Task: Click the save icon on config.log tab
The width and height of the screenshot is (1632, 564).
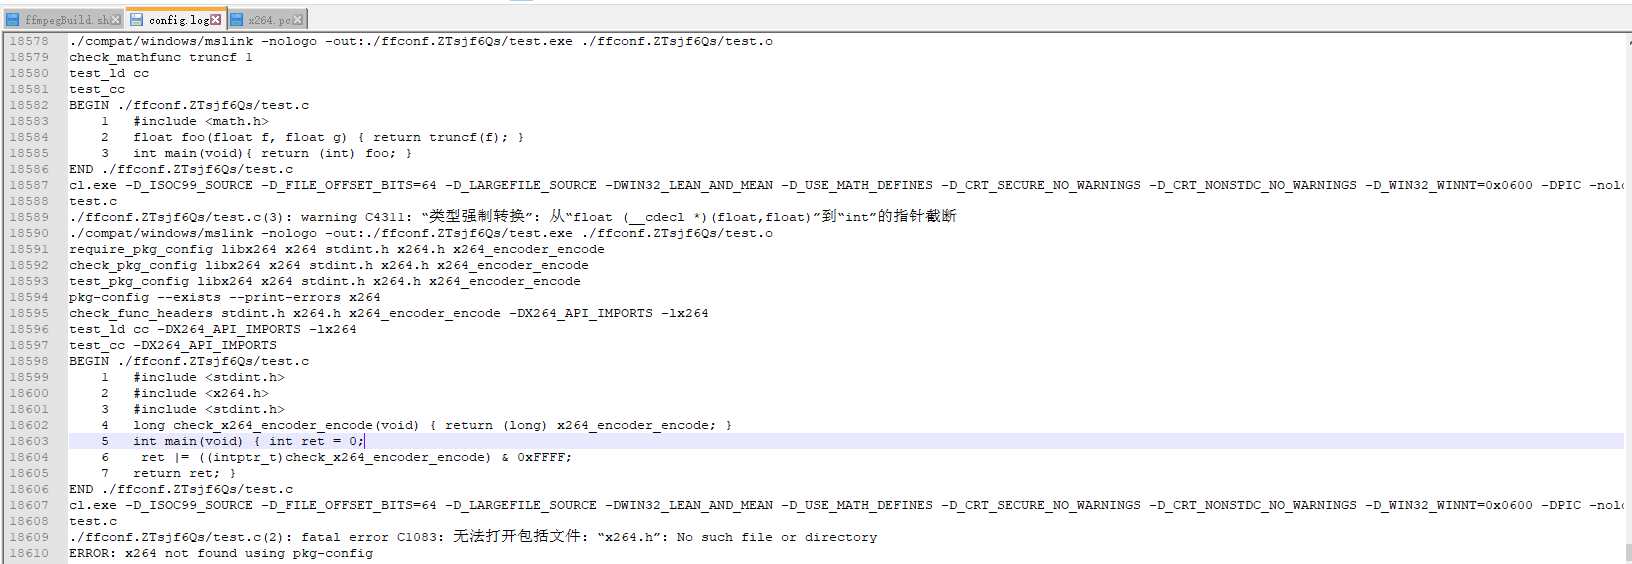Action: click(136, 20)
